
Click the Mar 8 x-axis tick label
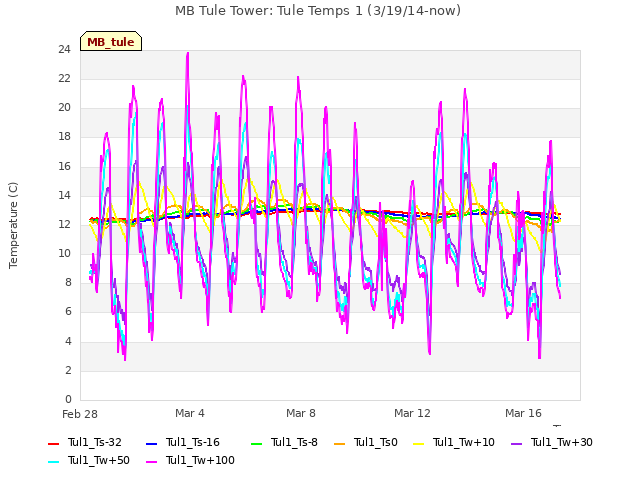(x=301, y=413)
